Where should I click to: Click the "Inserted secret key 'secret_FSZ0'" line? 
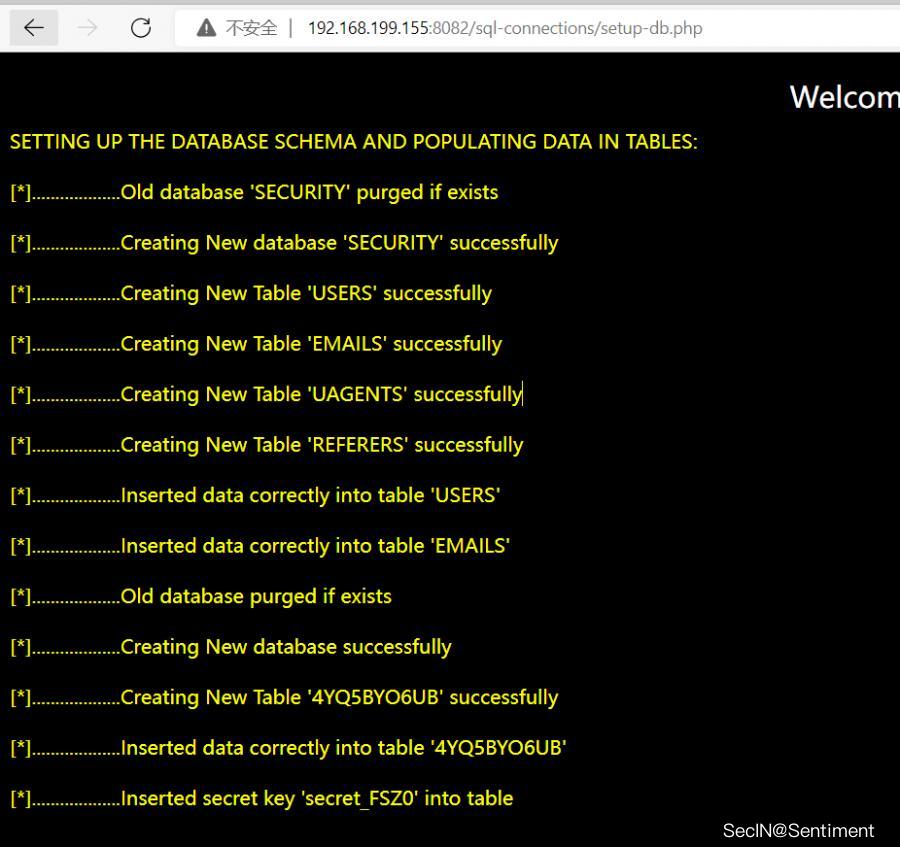coord(316,798)
